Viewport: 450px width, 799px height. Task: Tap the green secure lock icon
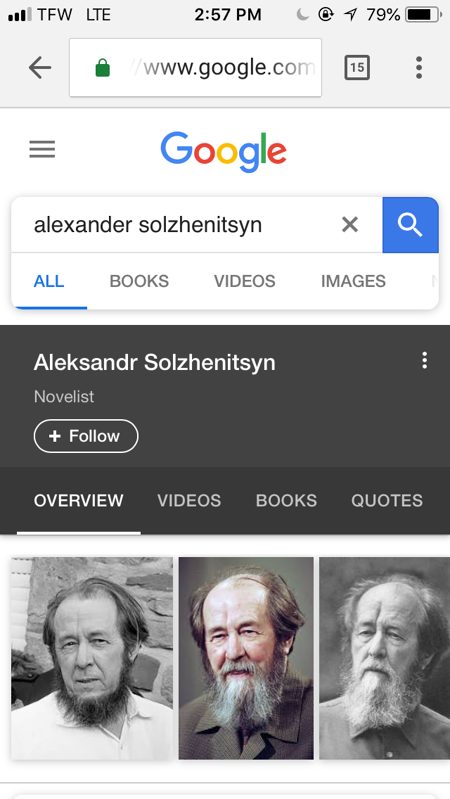[102, 67]
